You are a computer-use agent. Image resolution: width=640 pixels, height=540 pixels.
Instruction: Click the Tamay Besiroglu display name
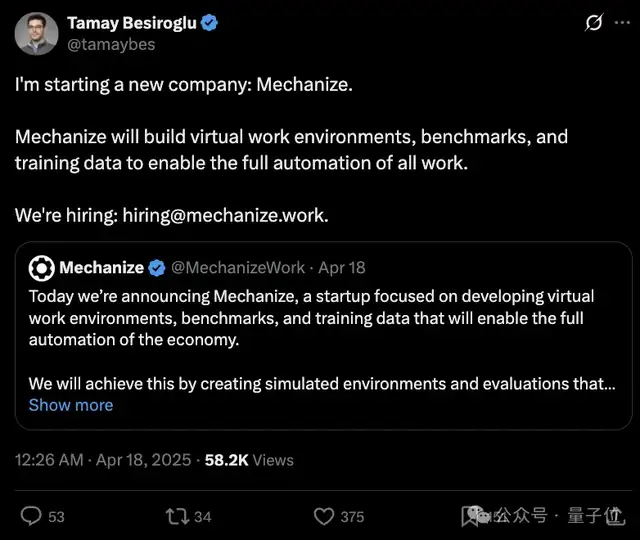click(x=132, y=23)
